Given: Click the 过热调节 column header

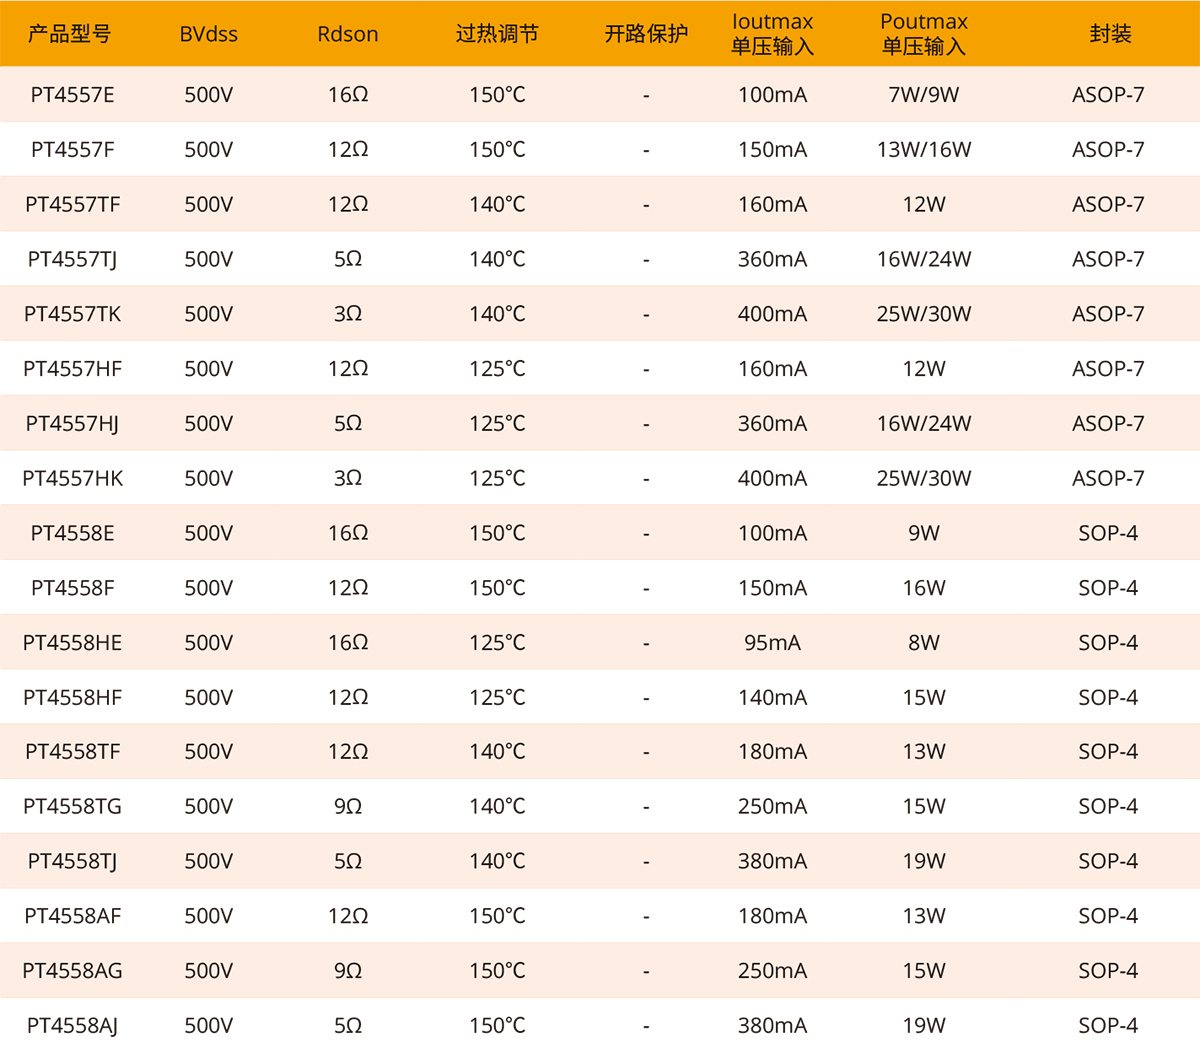Looking at the screenshot, I should tap(497, 34).
